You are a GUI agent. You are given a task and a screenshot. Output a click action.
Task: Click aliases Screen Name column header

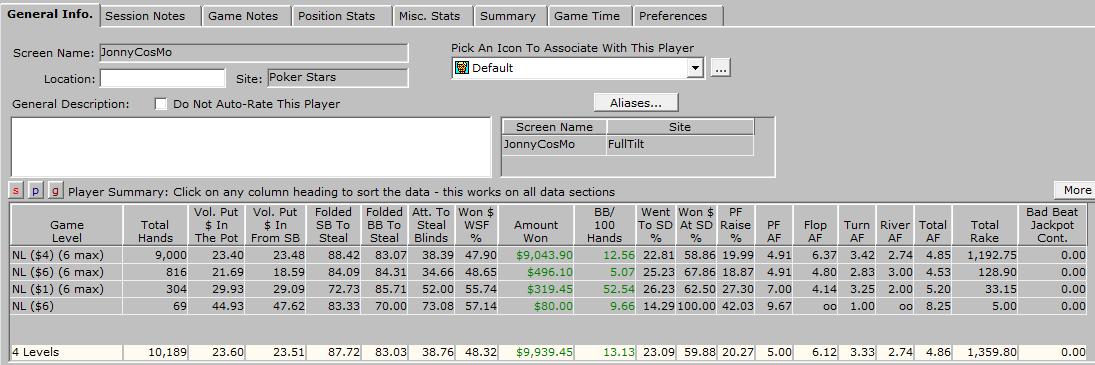[x=554, y=127]
